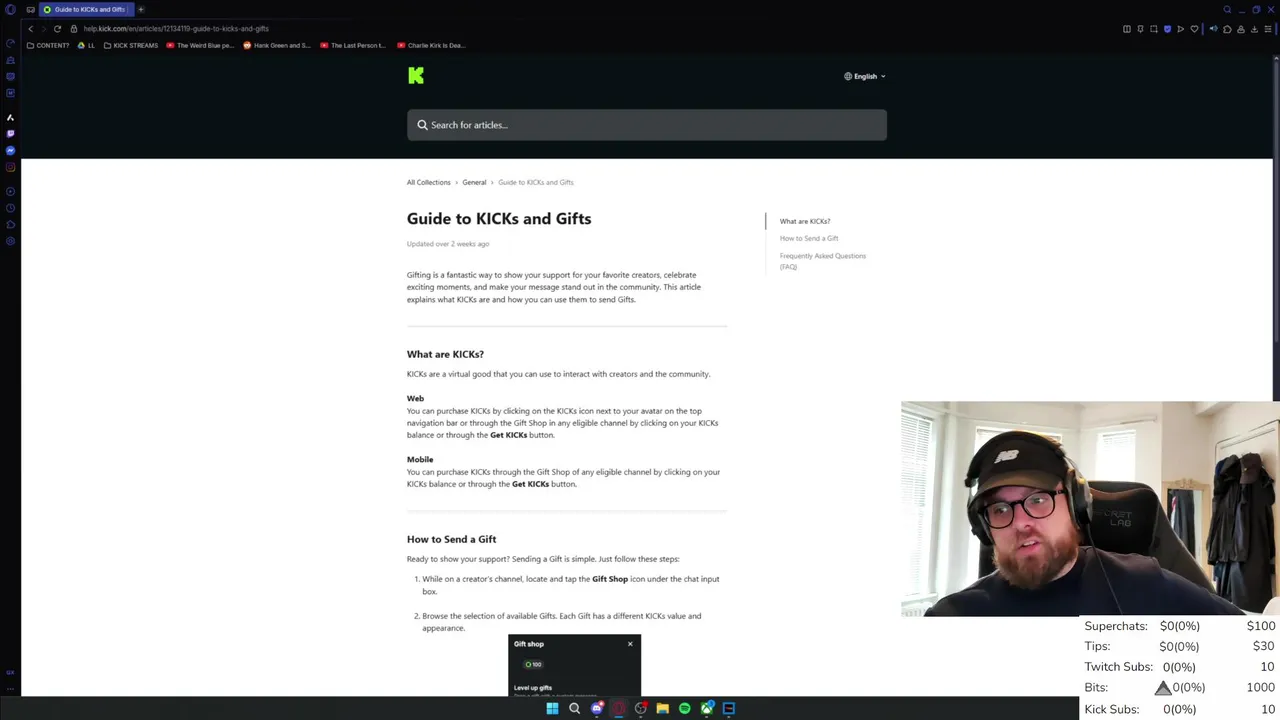Click the Windows Start button on taskbar
This screenshot has width=1280, height=720.
(552, 708)
